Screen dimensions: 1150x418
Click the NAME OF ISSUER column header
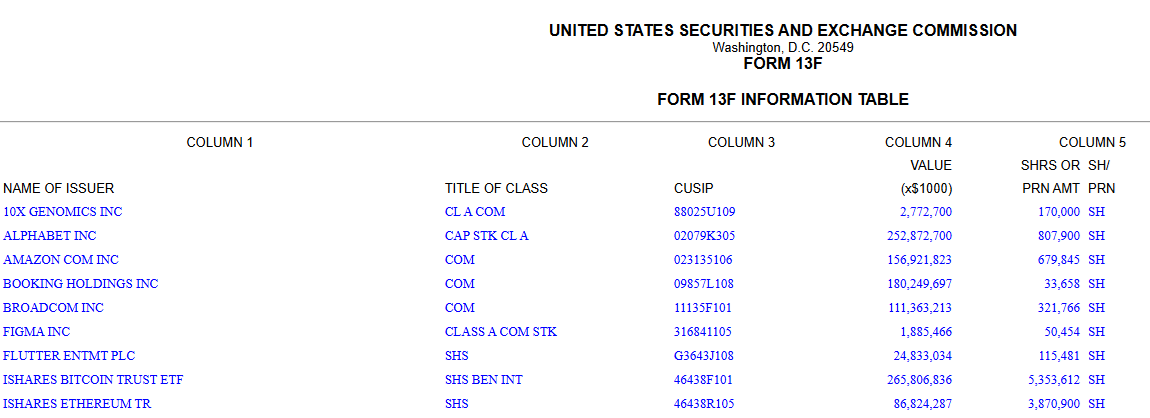(x=59, y=188)
